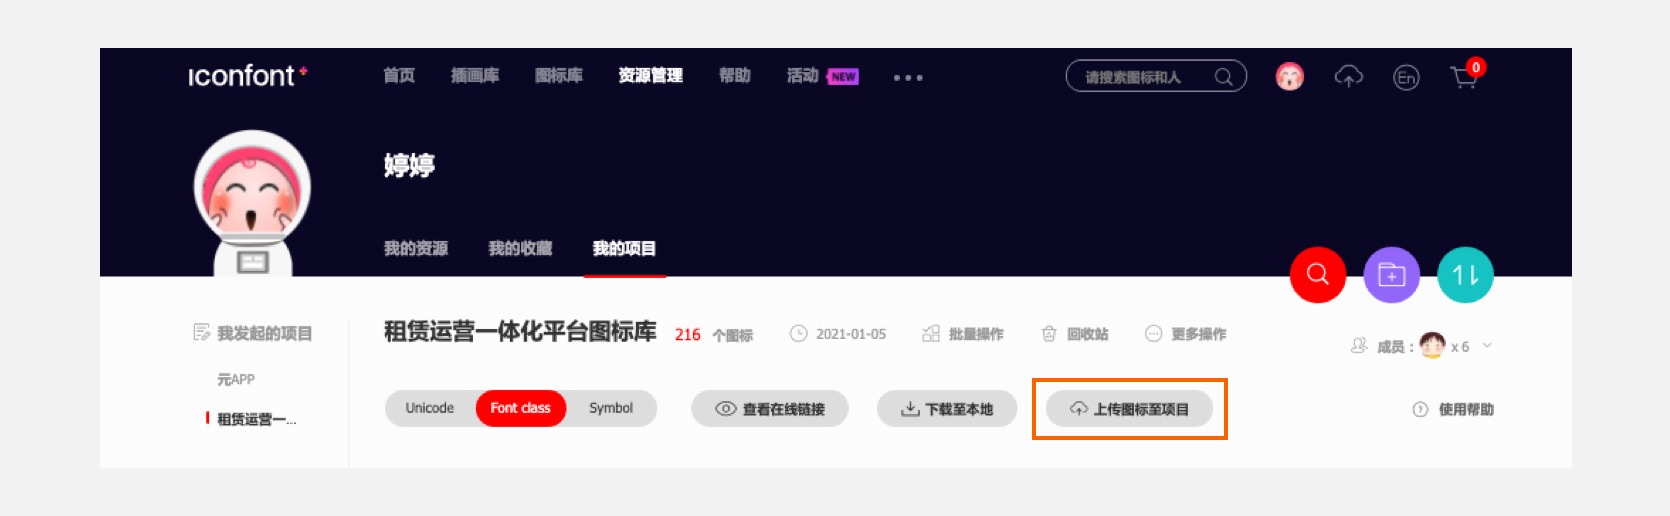Open the 活动 NEW nav item

click(823, 76)
